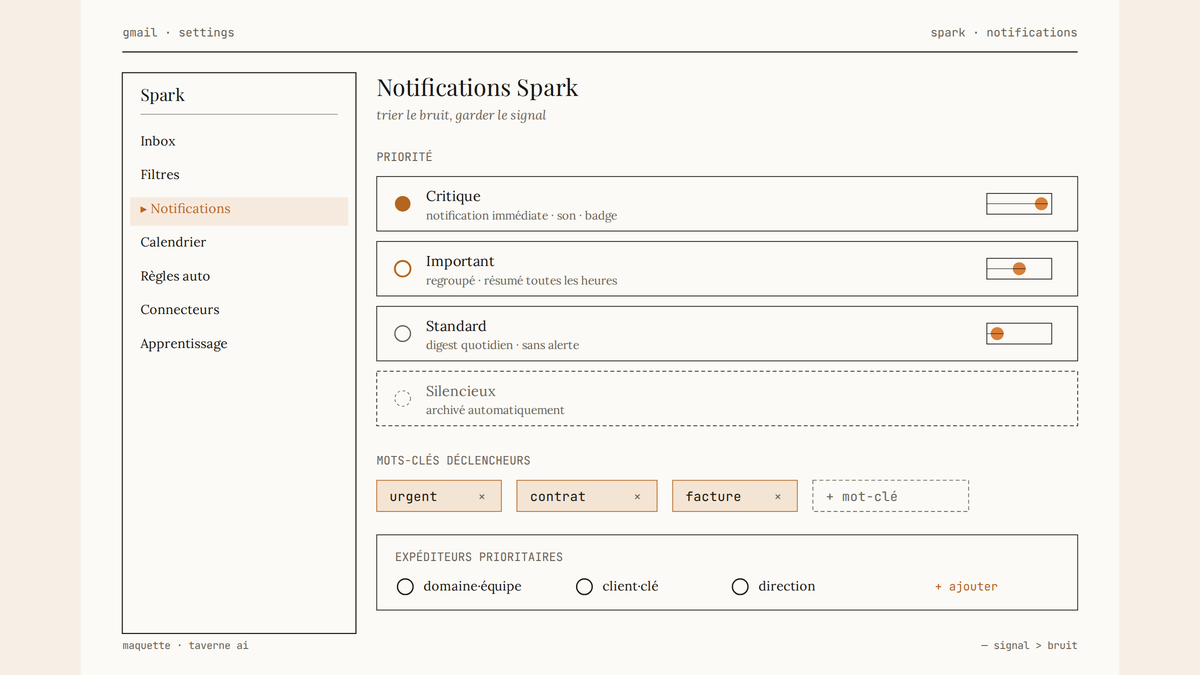Remove the urgent keyword chip
1200x675 pixels.
pos(482,497)
